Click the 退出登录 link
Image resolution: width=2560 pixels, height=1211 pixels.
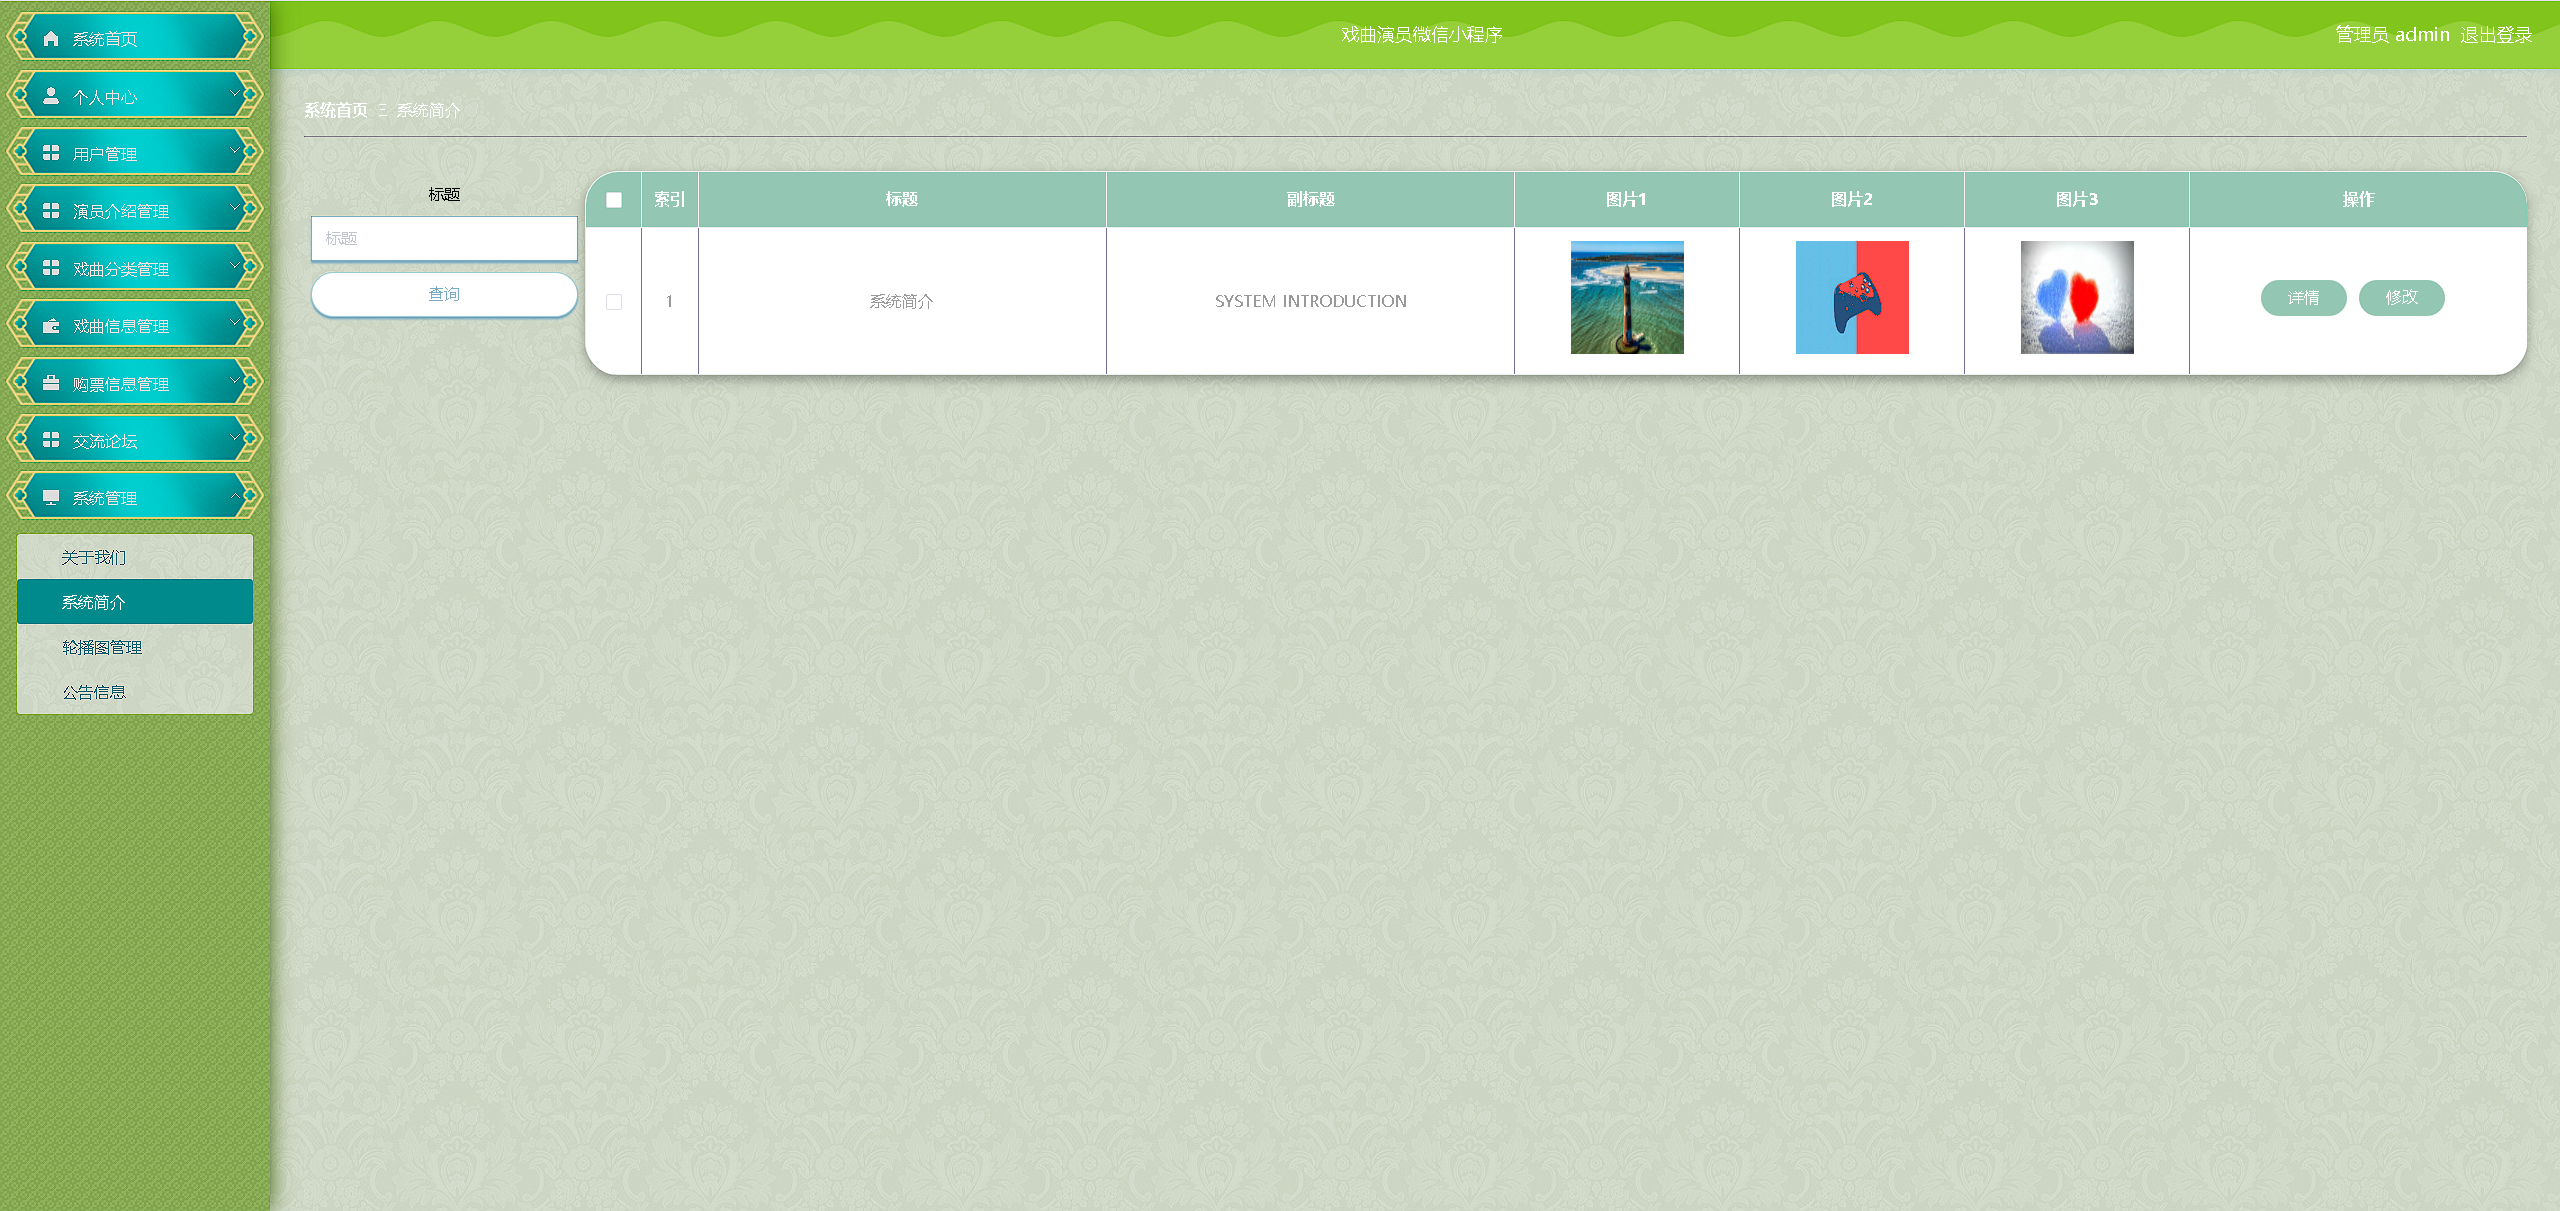2495,35
